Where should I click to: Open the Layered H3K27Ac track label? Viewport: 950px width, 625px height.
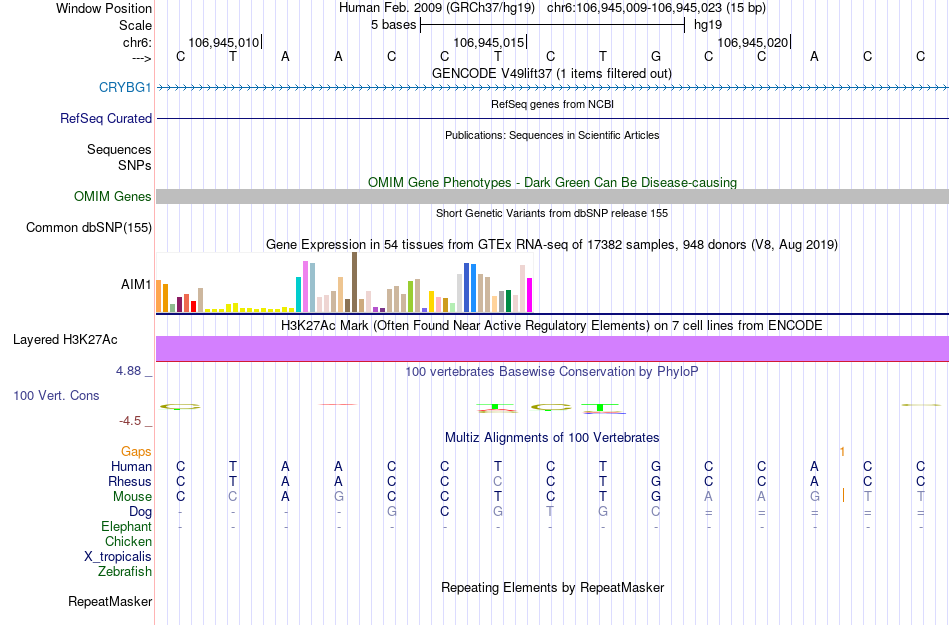(x=65, y=339)
